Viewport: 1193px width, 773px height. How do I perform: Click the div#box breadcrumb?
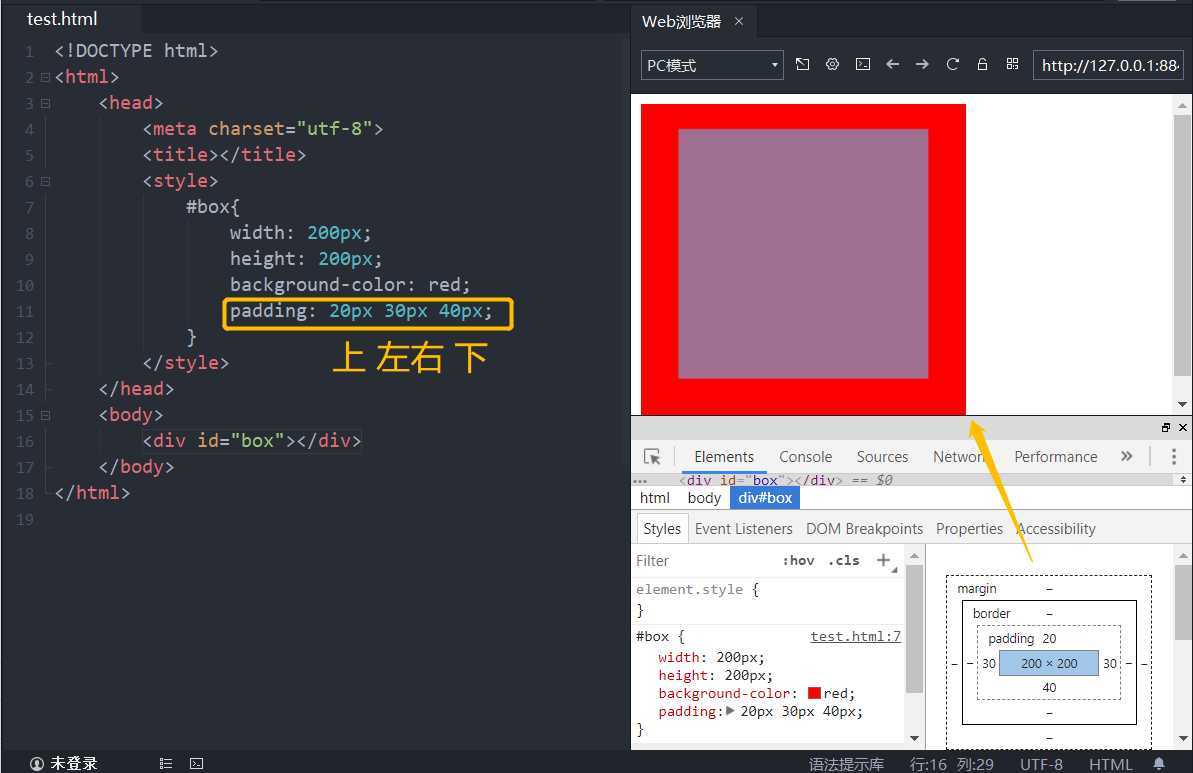765,498
